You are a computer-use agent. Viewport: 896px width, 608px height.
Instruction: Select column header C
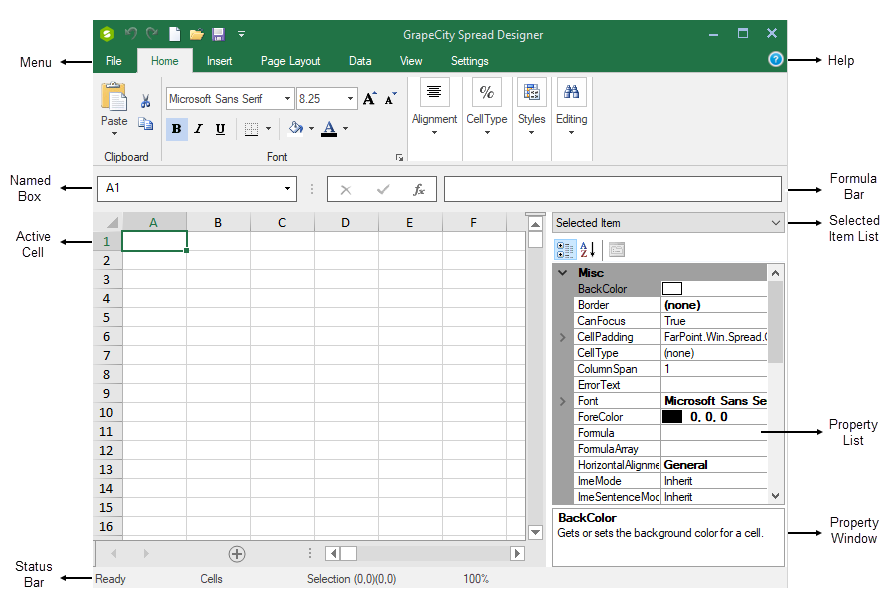[x=282, y=222]
